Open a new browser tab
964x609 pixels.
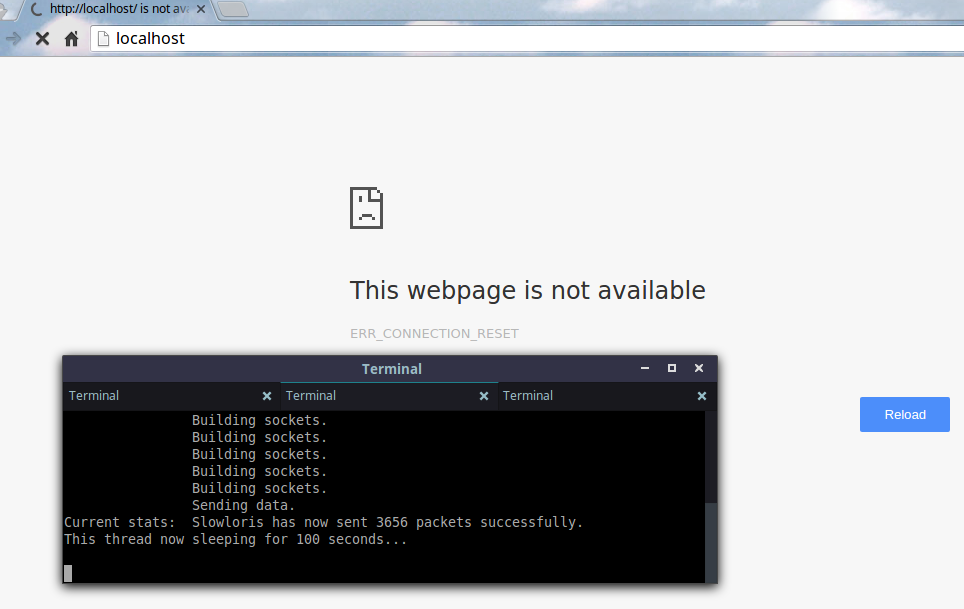(233, 9)
